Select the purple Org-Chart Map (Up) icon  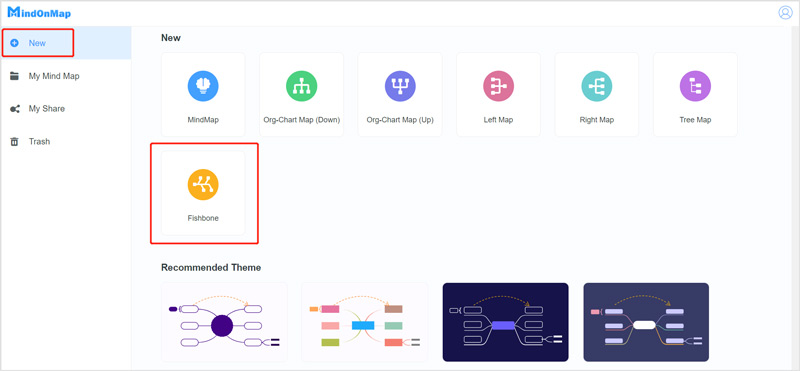pos(399,86)
